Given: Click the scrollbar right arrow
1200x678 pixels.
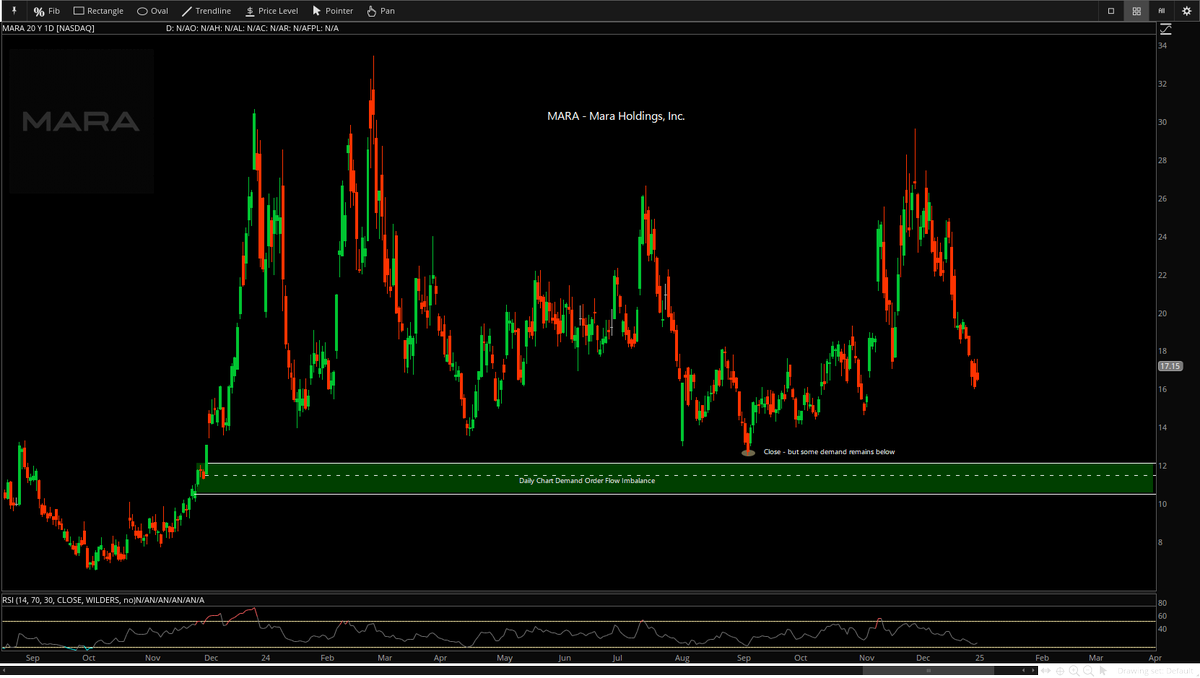Looking at the screenshot, I should pos(1035,671).
